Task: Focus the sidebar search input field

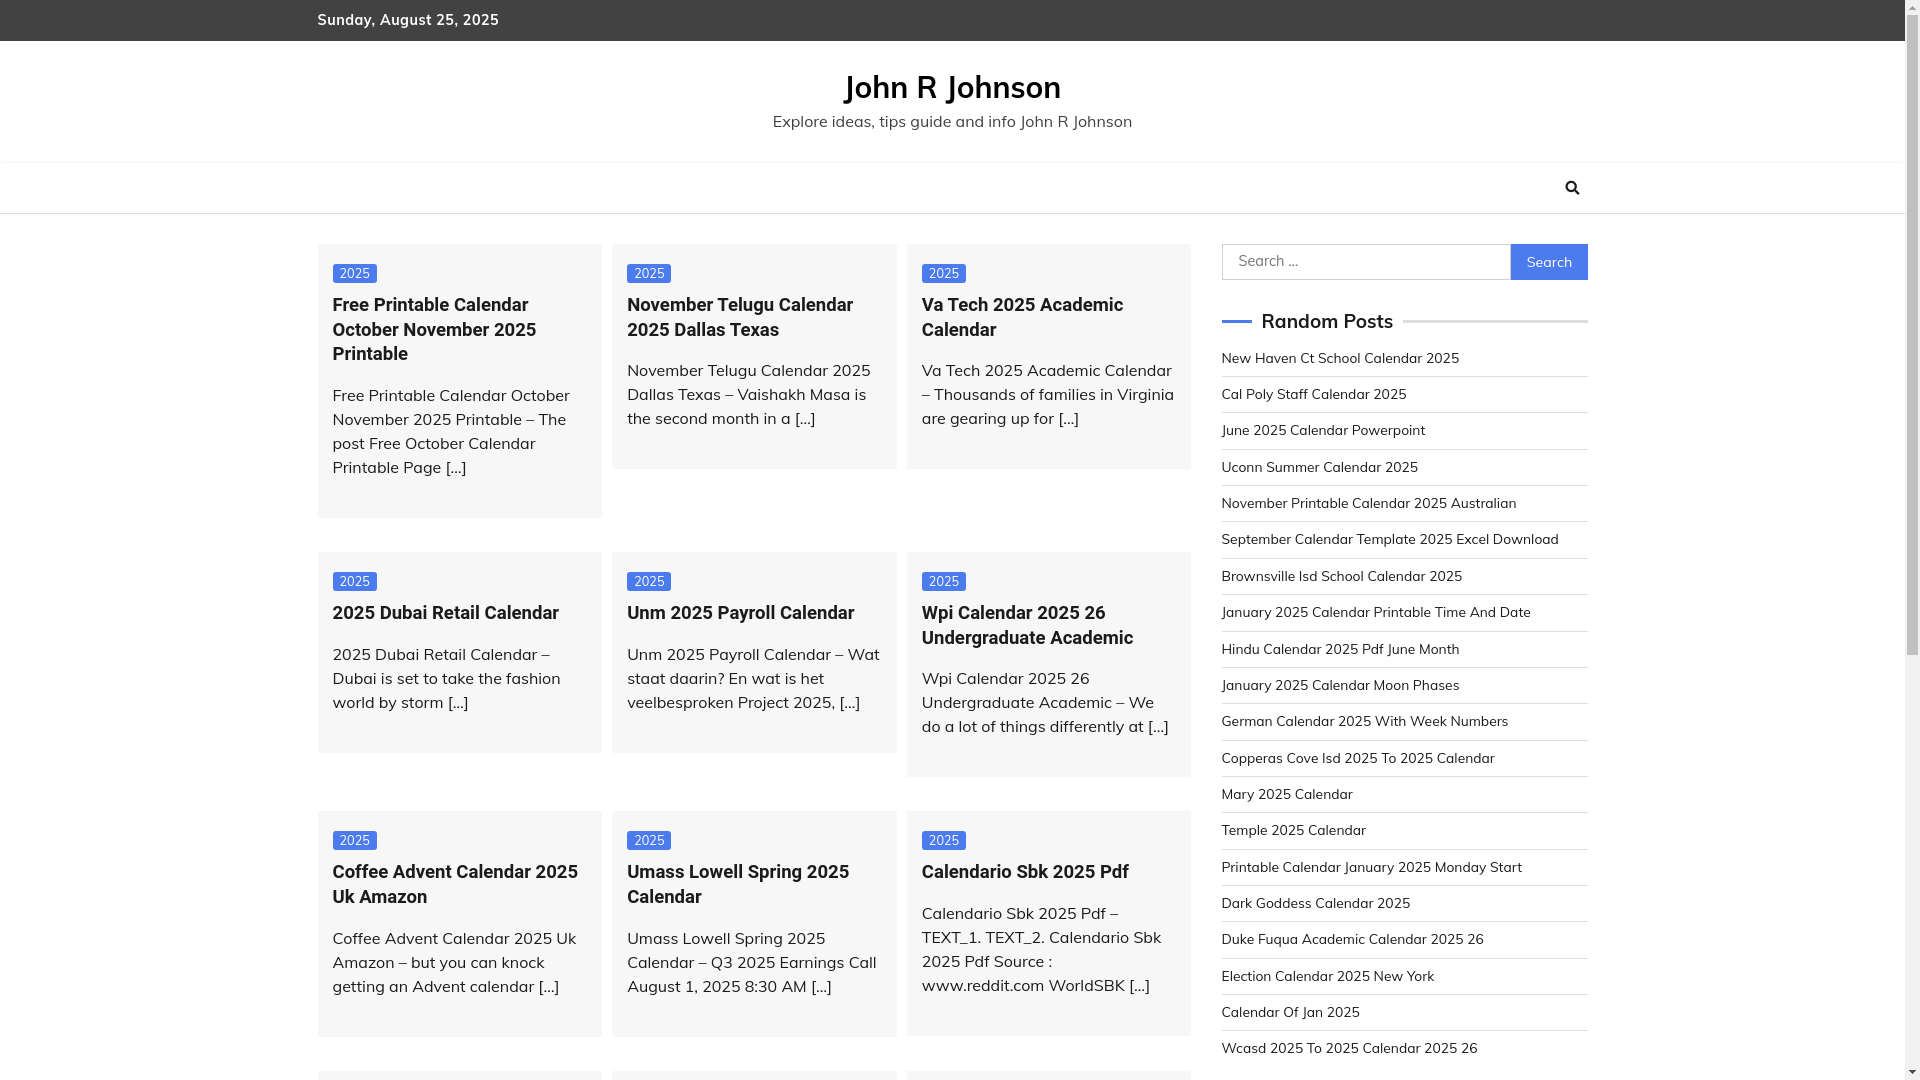Action: click(x=1366, y=262)
